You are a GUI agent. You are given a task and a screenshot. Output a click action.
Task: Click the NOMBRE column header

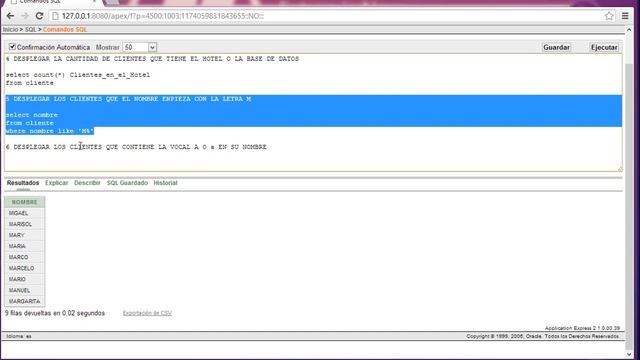click(x=24, y=202)
